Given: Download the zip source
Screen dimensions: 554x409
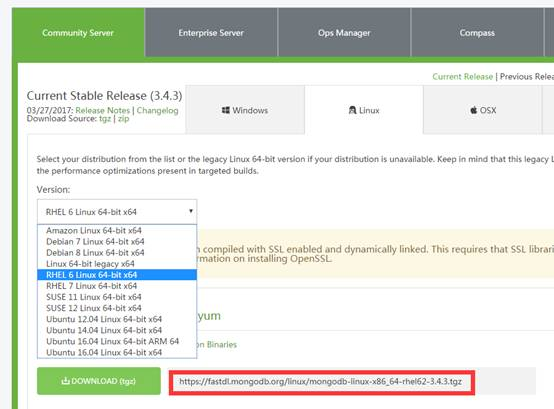Looking at the screenshot, I should [x=123, y=119].
